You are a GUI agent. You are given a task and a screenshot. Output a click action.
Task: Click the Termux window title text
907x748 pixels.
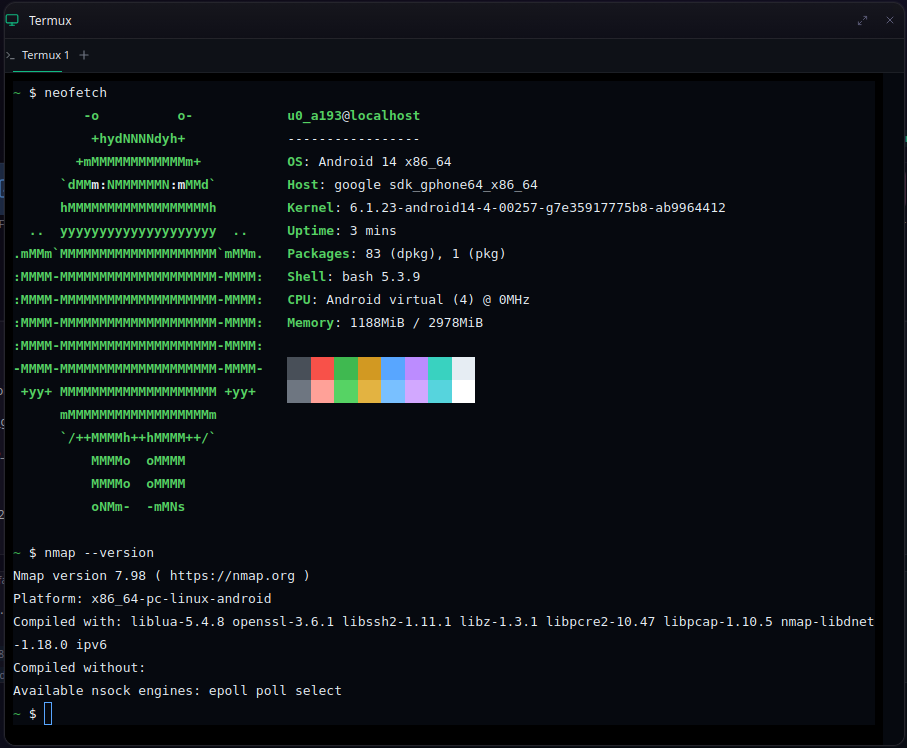pyautogui.click(x=50, y=20)
